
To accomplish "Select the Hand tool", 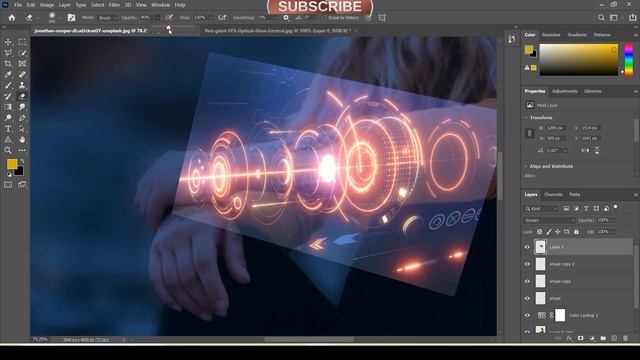I will point(22,140).
